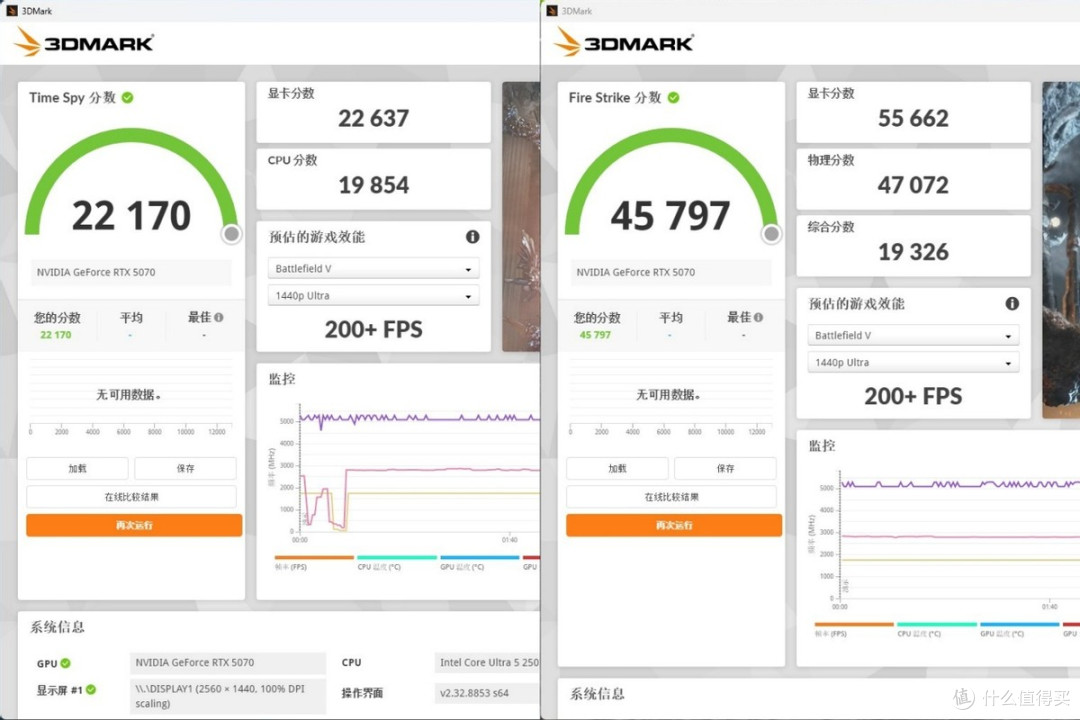Click GPU name field in system info

pyautogui.click(x=227, y=663)
